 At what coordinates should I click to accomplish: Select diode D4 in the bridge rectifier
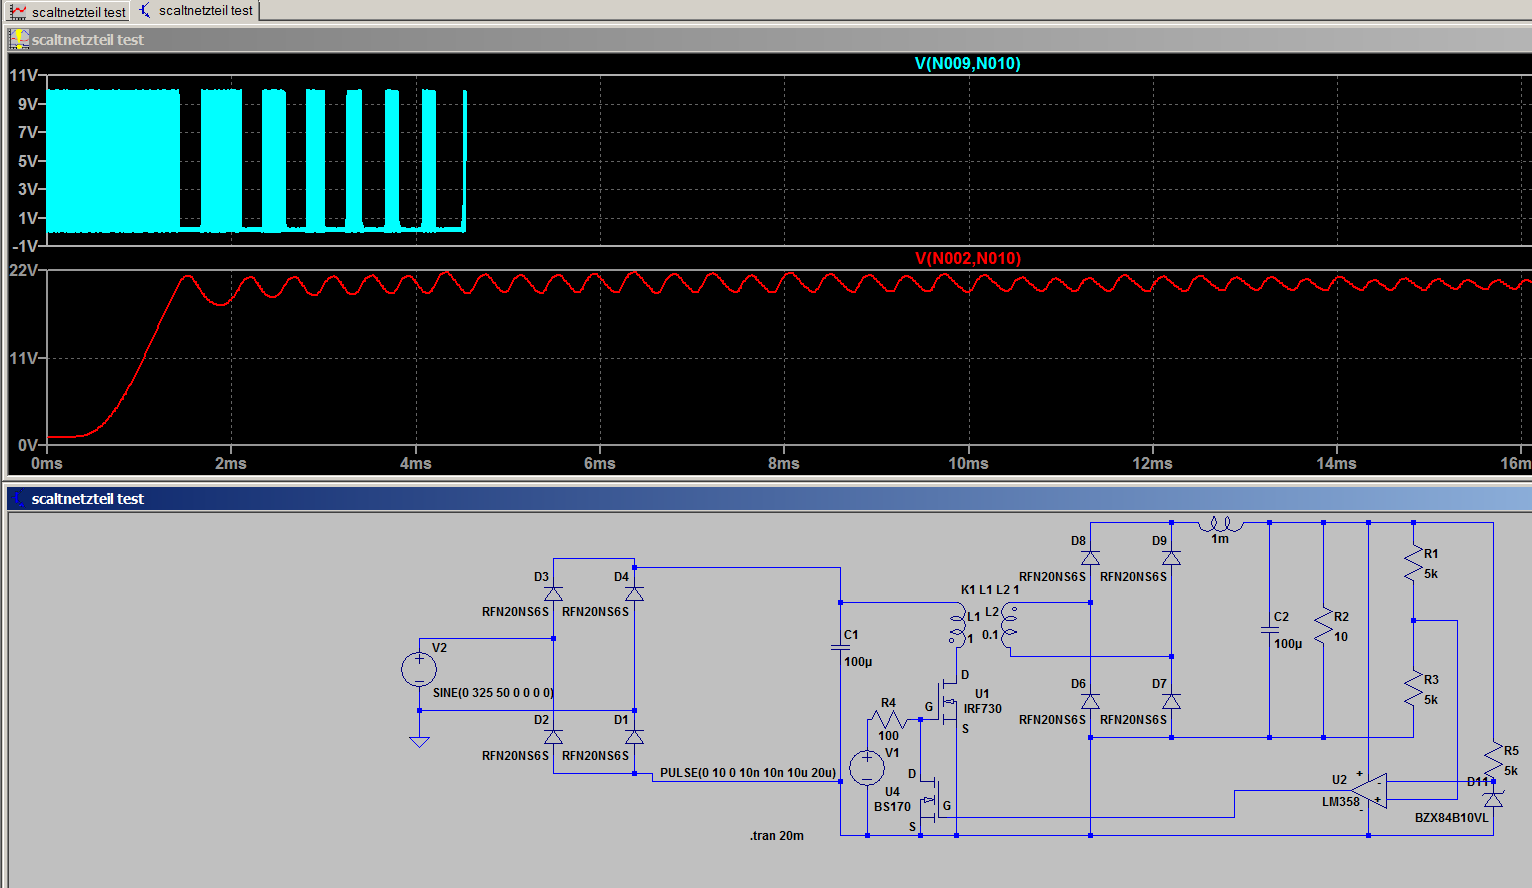pyautogui.click(x=634, y=593)
